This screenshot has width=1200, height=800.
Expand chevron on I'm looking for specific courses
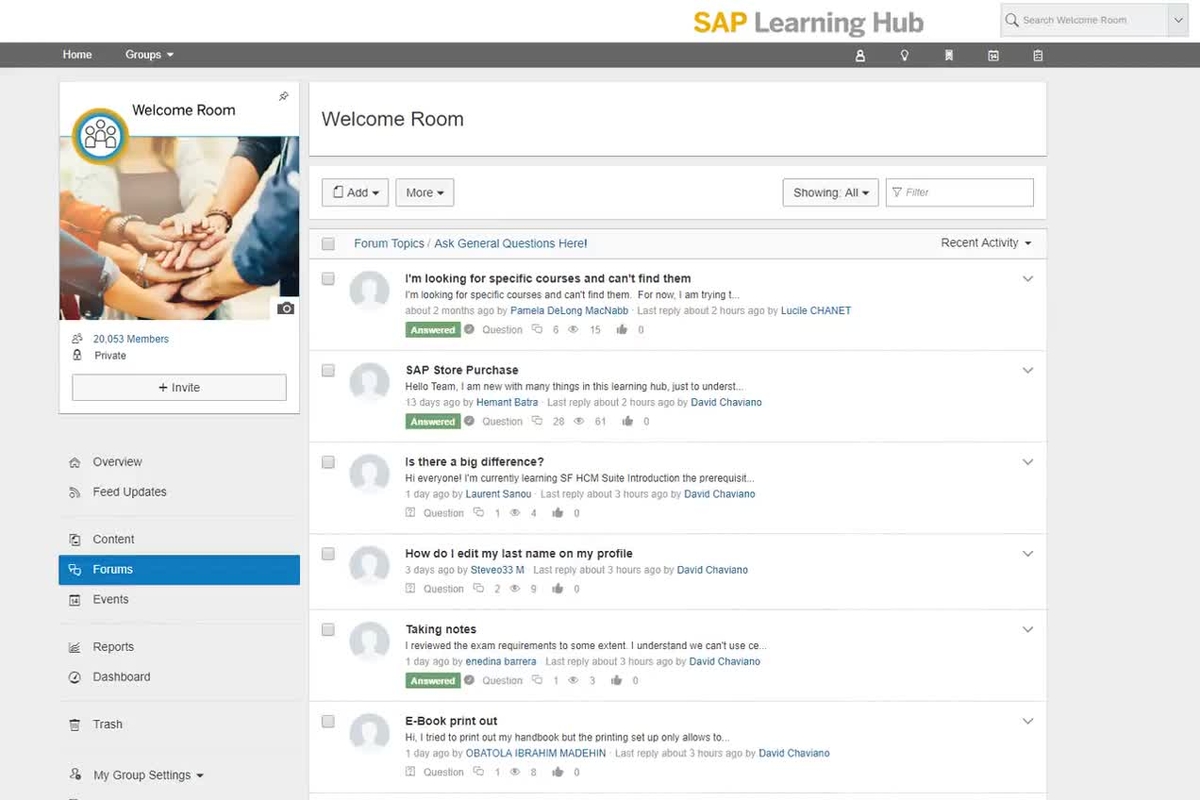click(x=1027, y=279)
